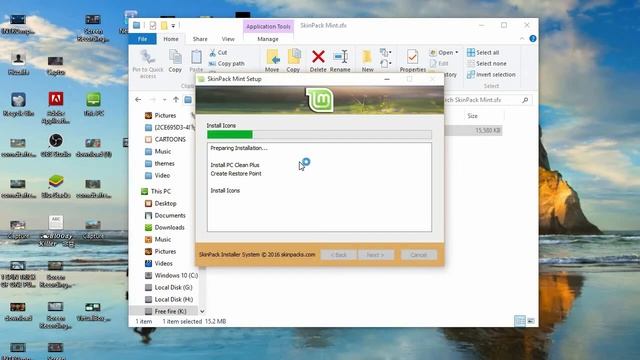
Task: Select the Manage tab under Application Tools
Action: coord(268,39)
